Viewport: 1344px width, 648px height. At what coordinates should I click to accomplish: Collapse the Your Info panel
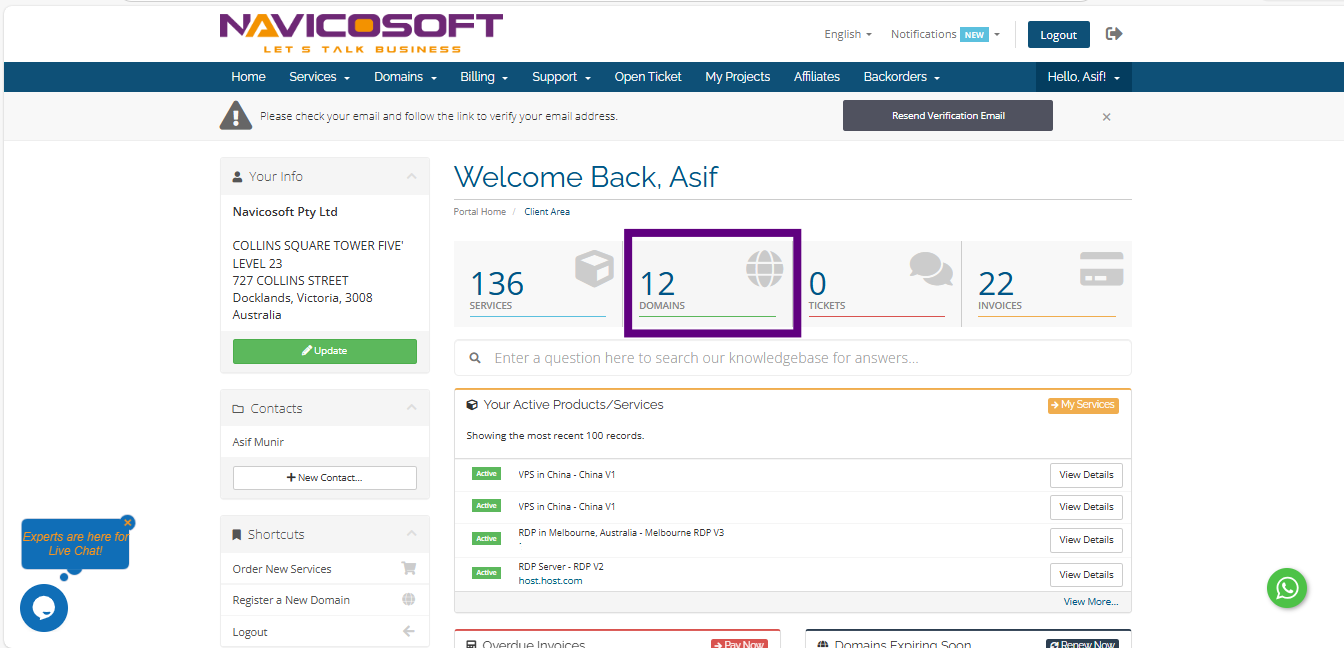pyautogui.click(x=411, y=176)
